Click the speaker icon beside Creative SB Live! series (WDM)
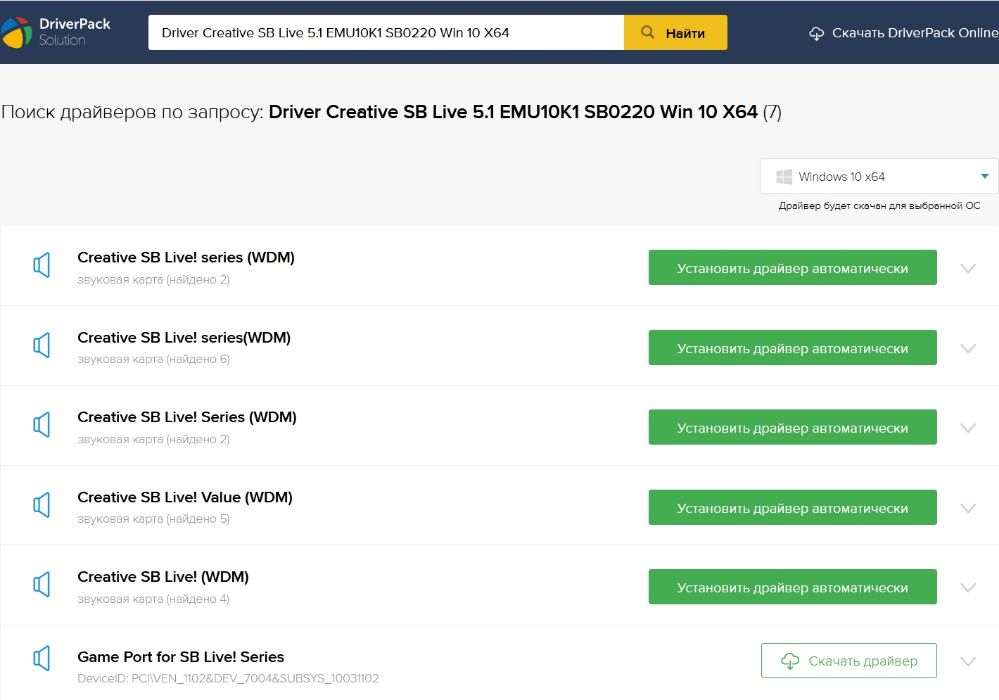Screen dimensions: 999x700 pos(41,266)
